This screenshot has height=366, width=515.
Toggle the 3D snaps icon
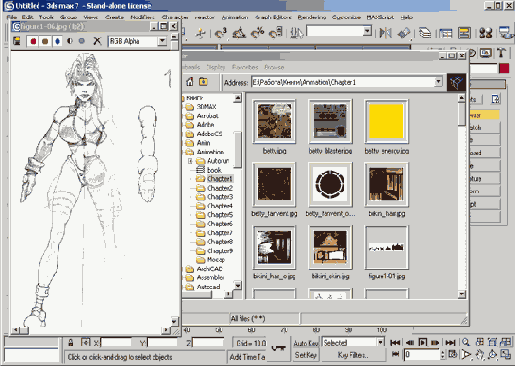(x=221, y=33)
